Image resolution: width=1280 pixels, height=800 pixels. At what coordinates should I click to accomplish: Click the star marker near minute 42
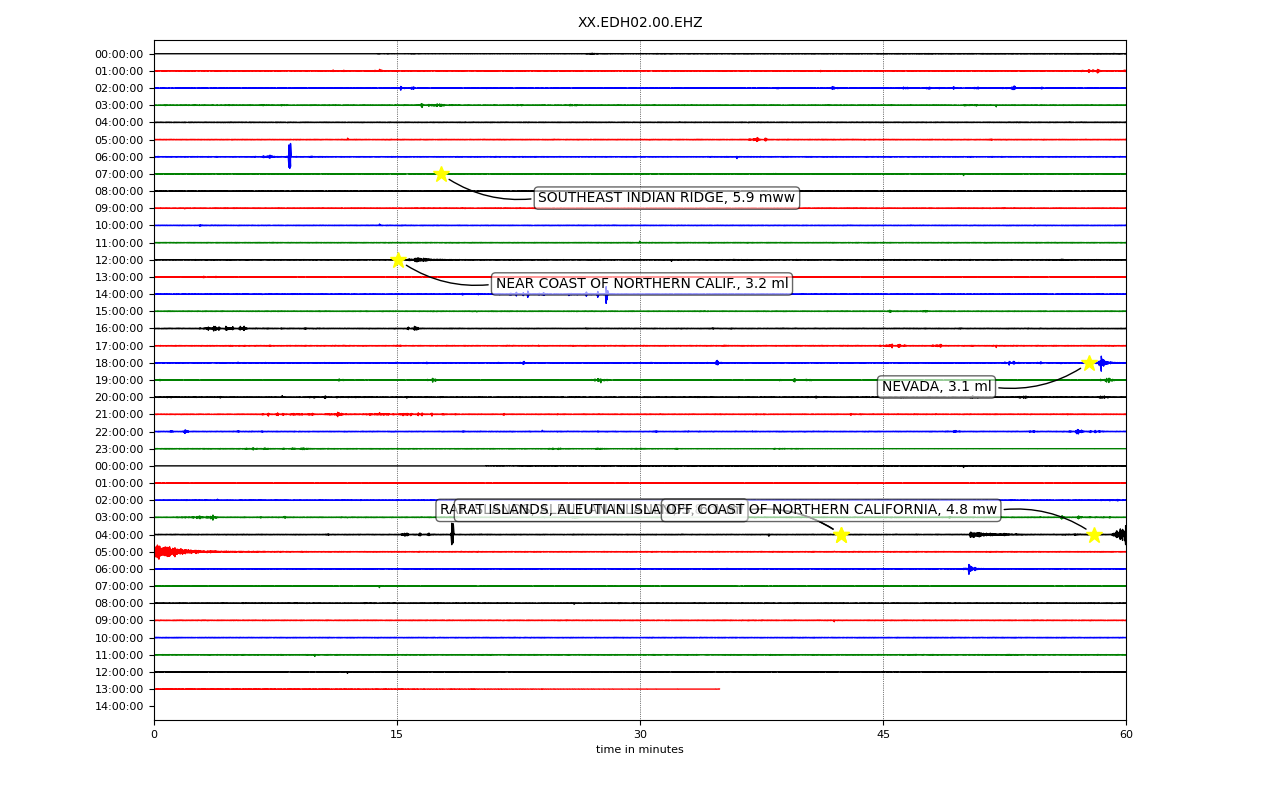(x=841, y=535)
